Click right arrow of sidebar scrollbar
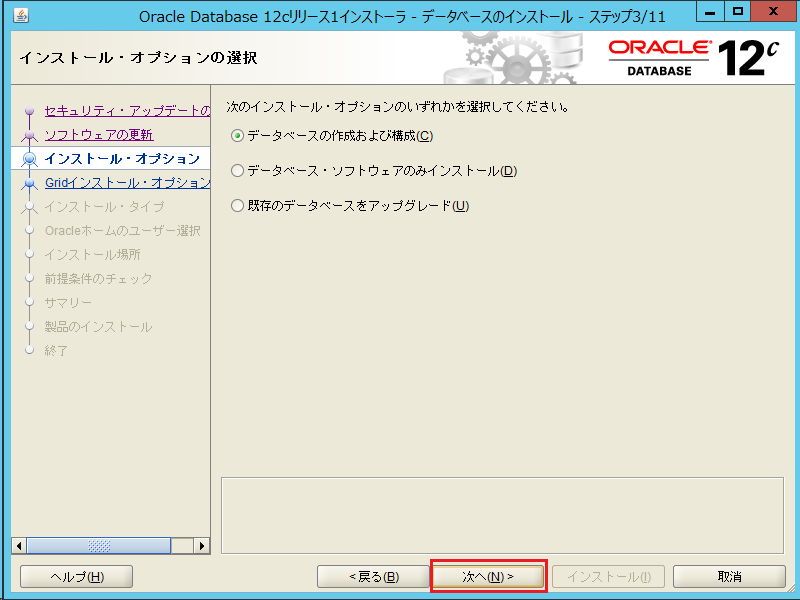The image size is (800, 600). 202,546
